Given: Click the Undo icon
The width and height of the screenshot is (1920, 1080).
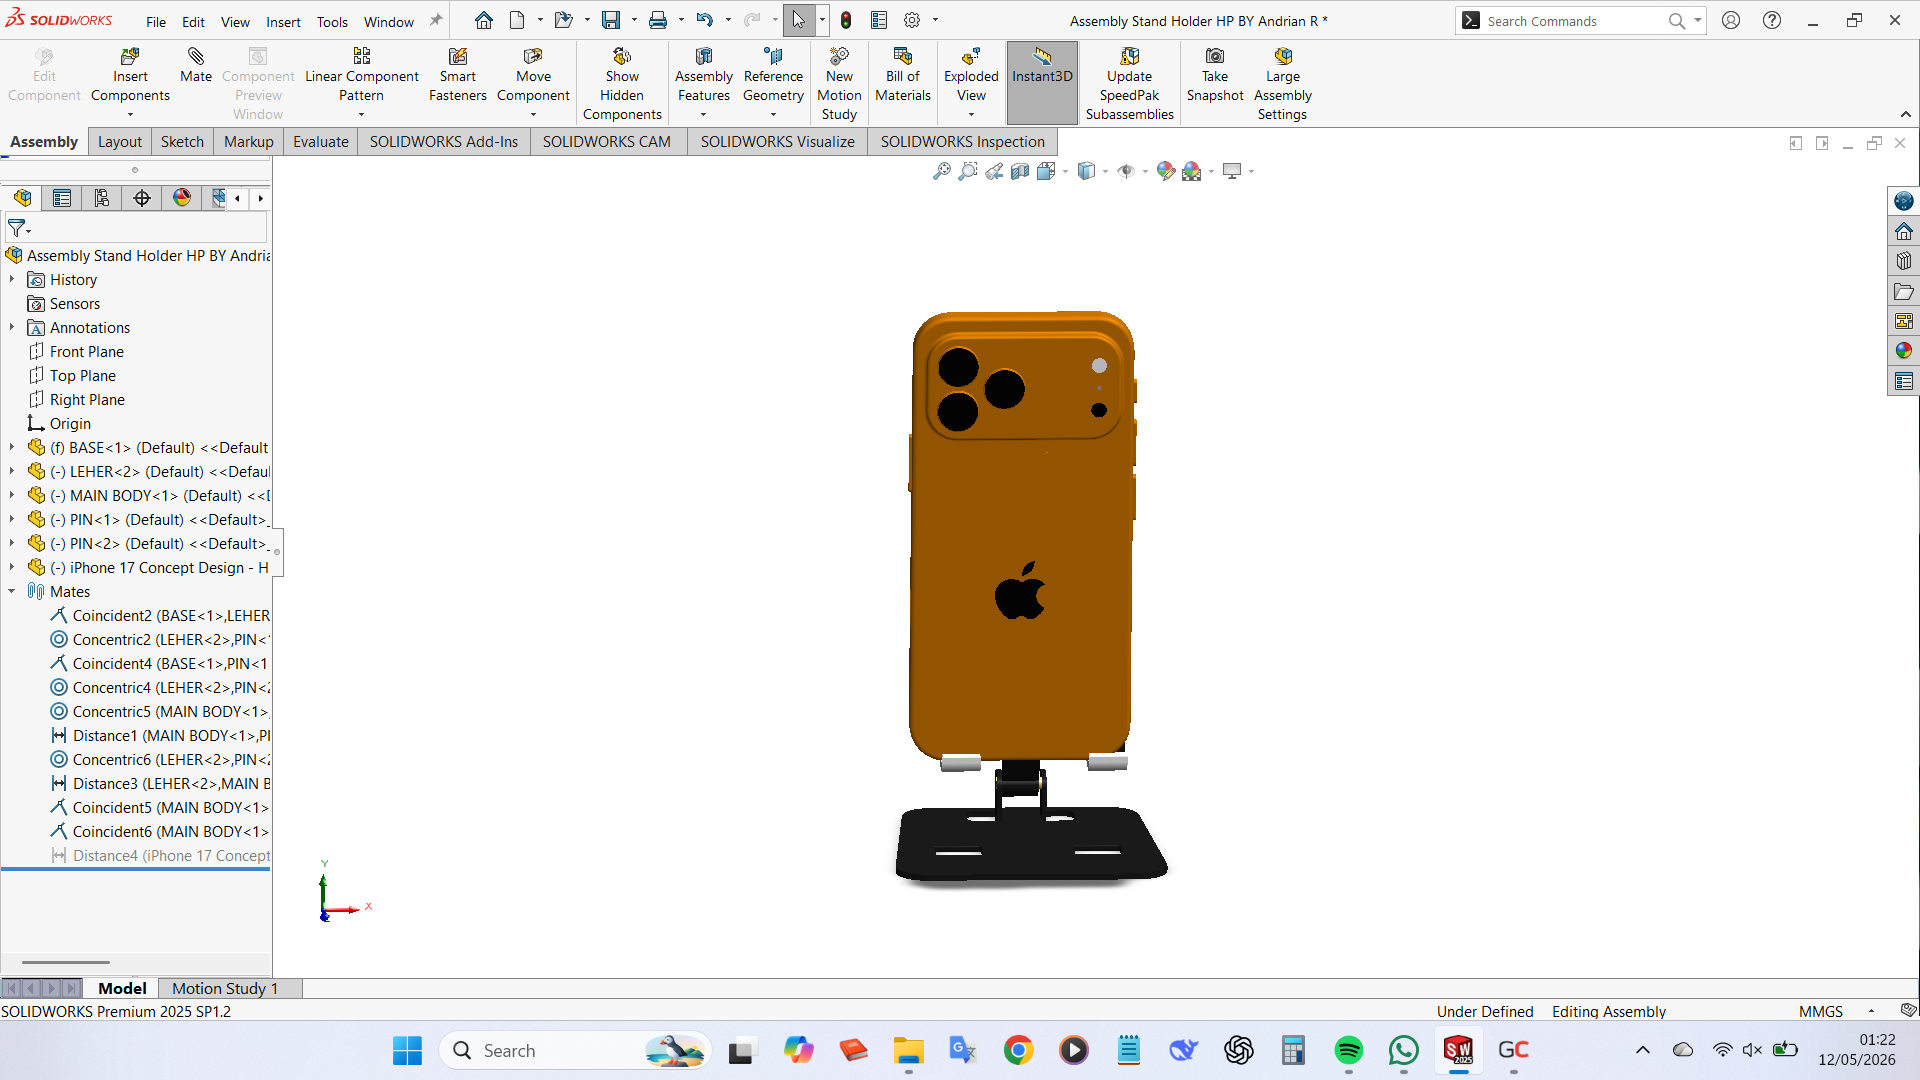Looking at the screenshot, I should (705, 20).
